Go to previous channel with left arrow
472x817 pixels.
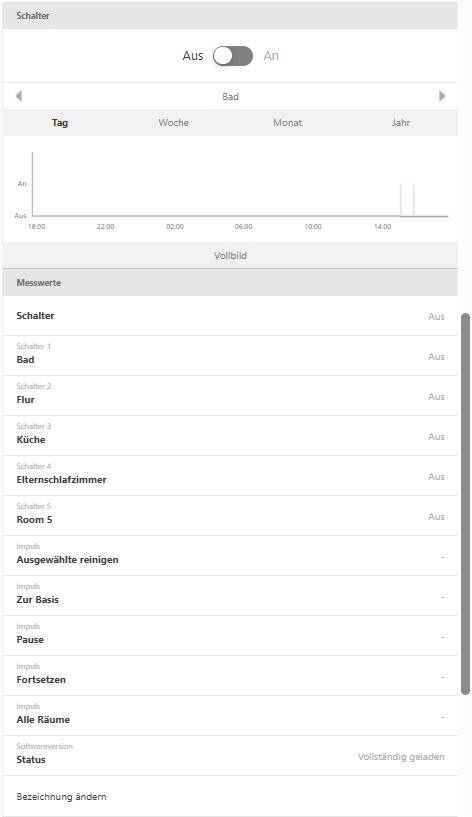coord(19,96)
